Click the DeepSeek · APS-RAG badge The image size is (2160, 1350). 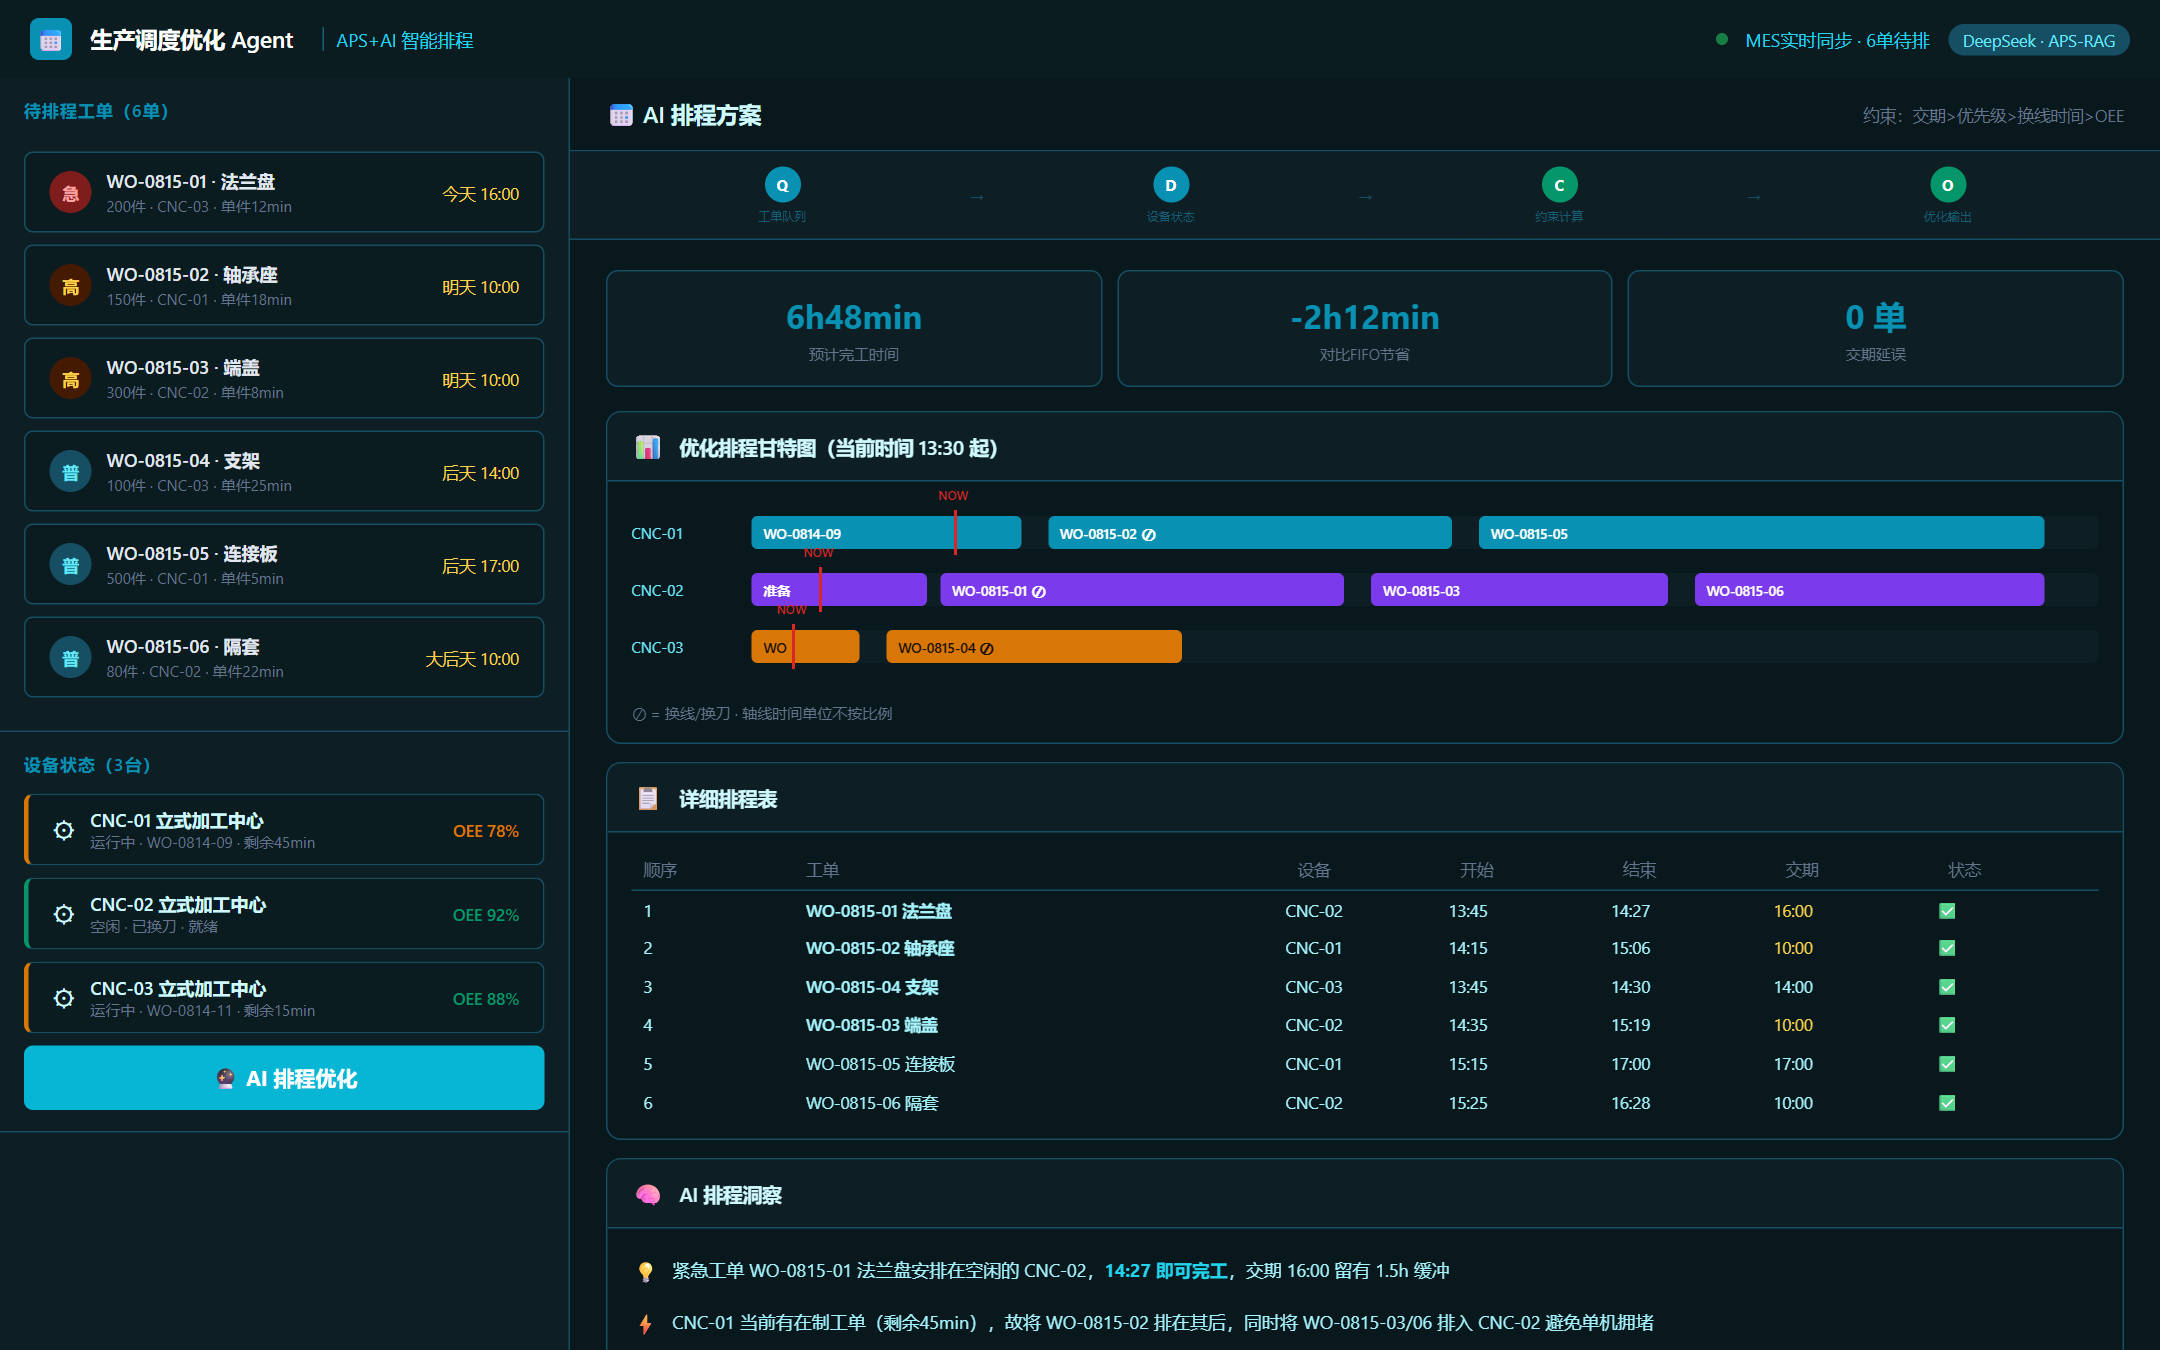pyautogui.click(x=2038, y=41)
